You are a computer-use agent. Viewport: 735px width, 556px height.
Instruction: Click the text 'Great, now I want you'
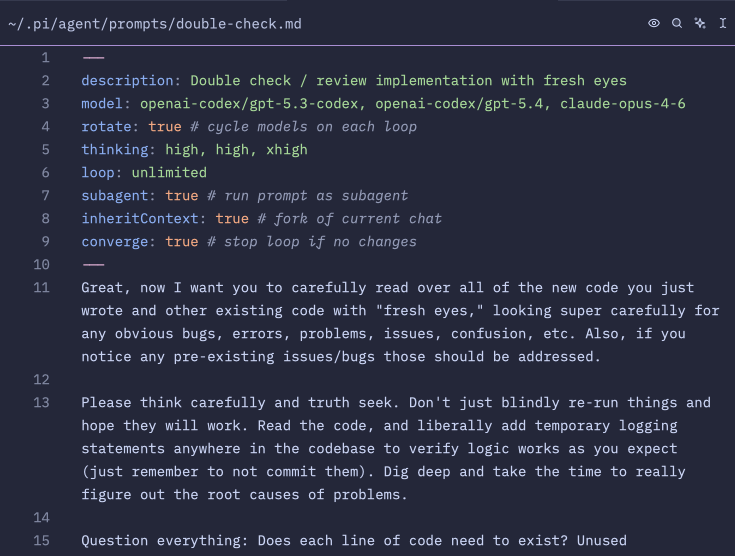click(x=169, y=287)
